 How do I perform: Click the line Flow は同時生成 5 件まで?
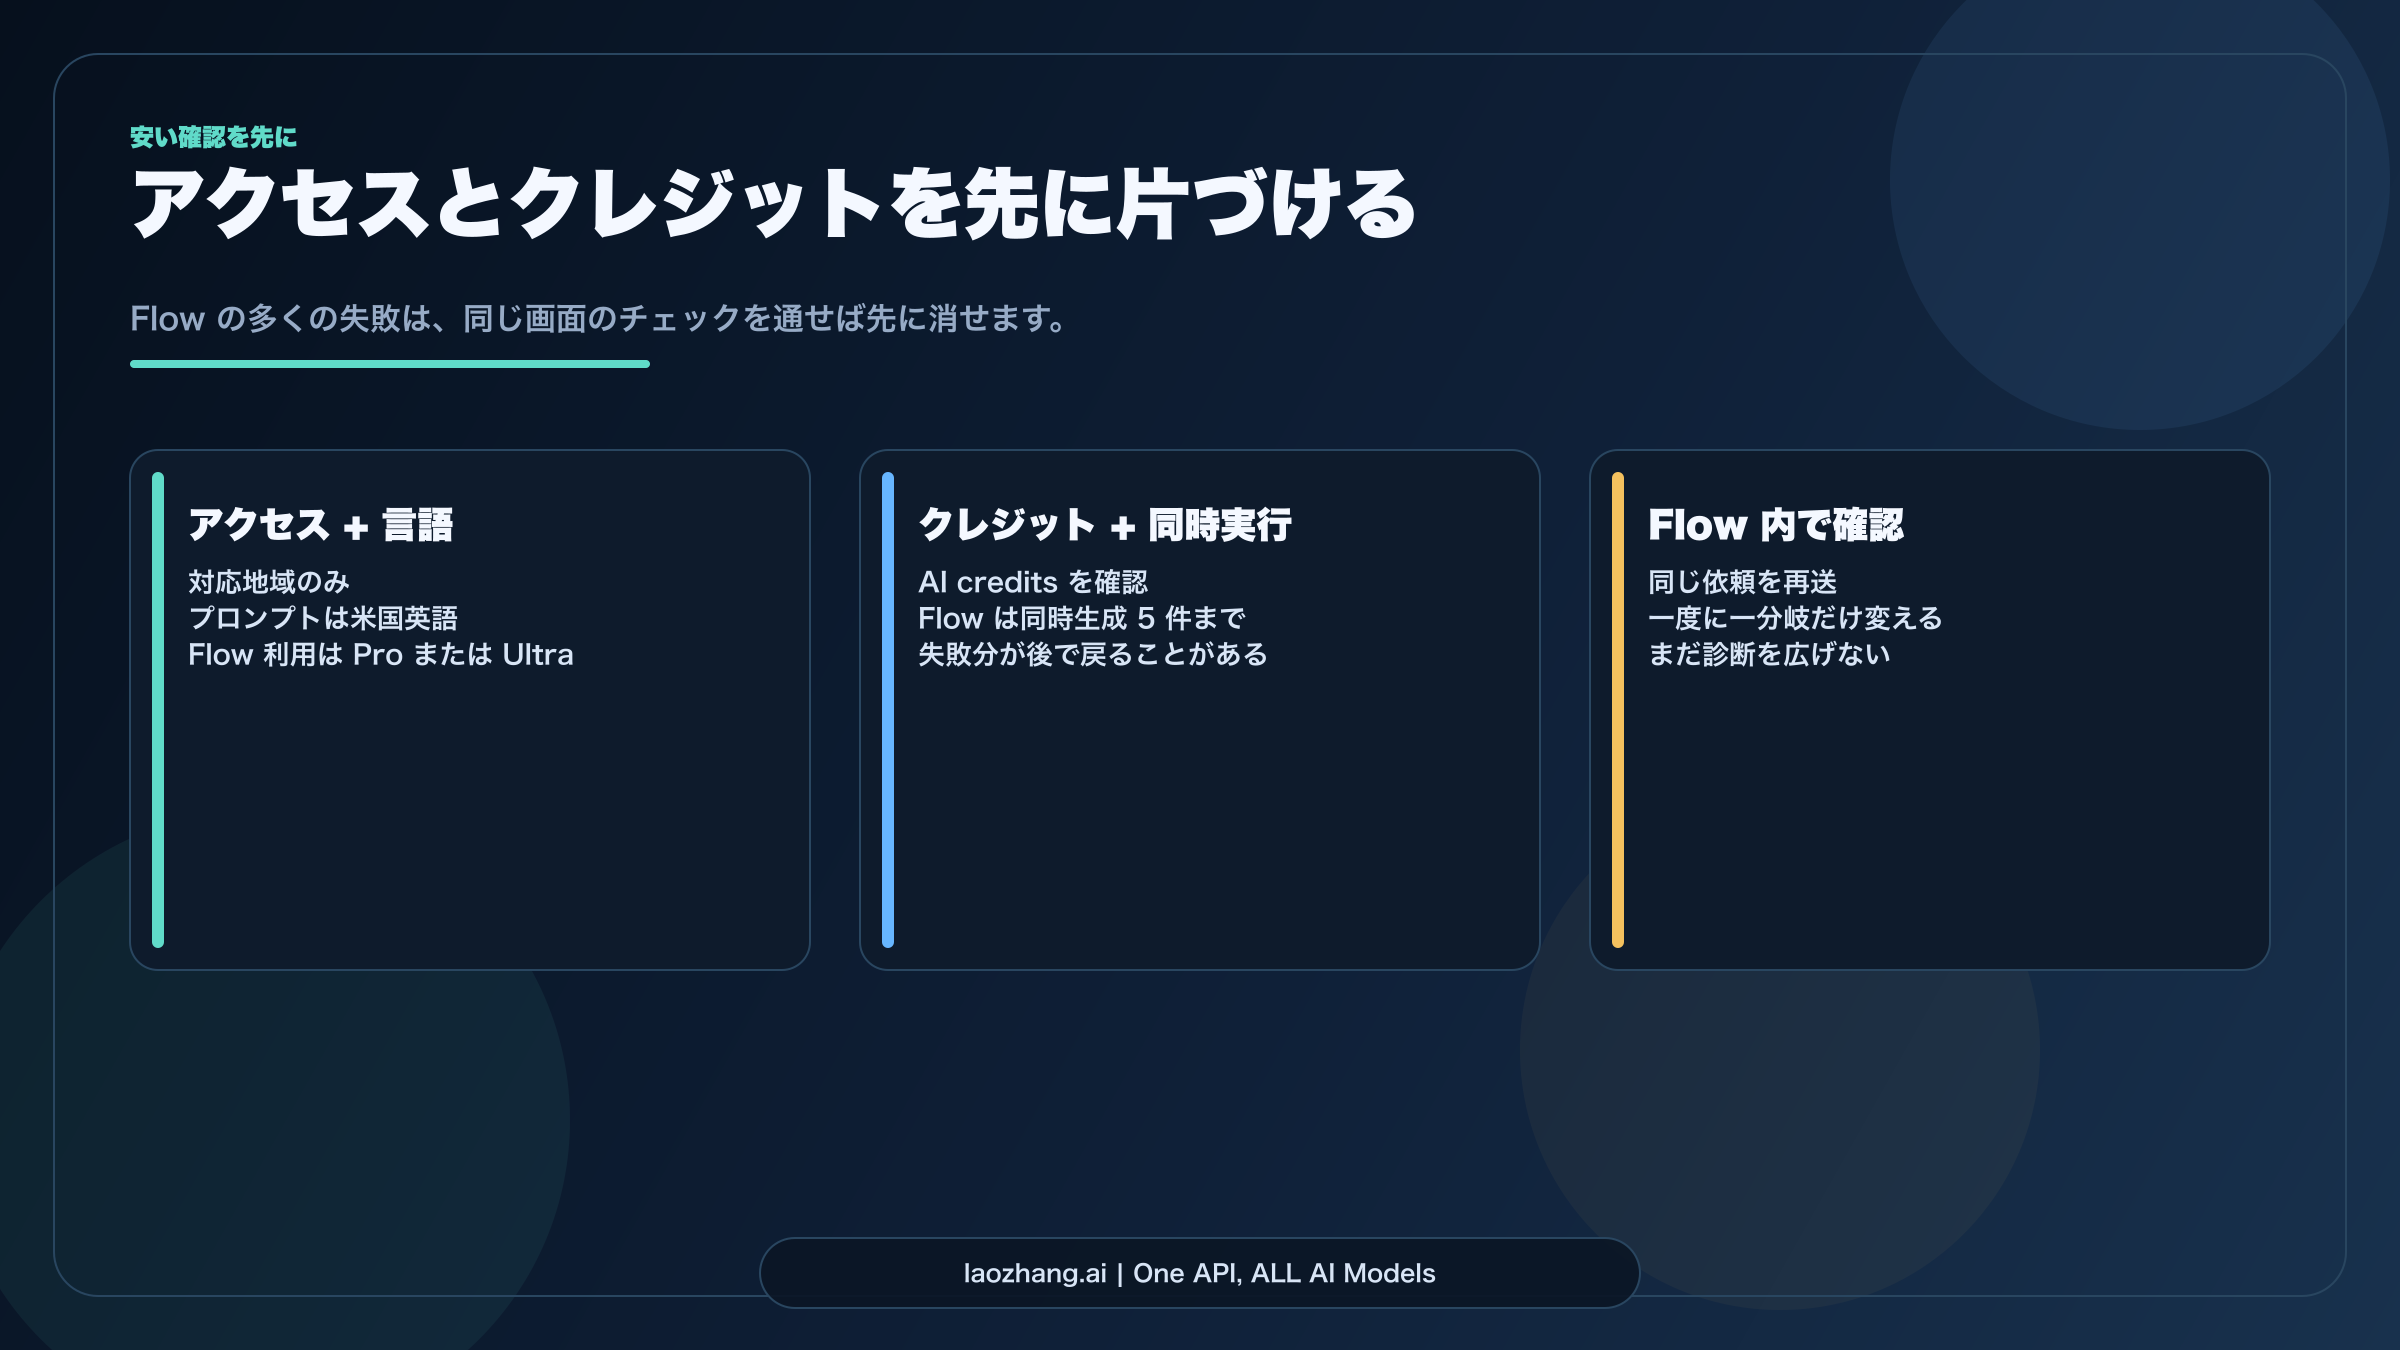pyautogui.click(x=1080, y=618)
